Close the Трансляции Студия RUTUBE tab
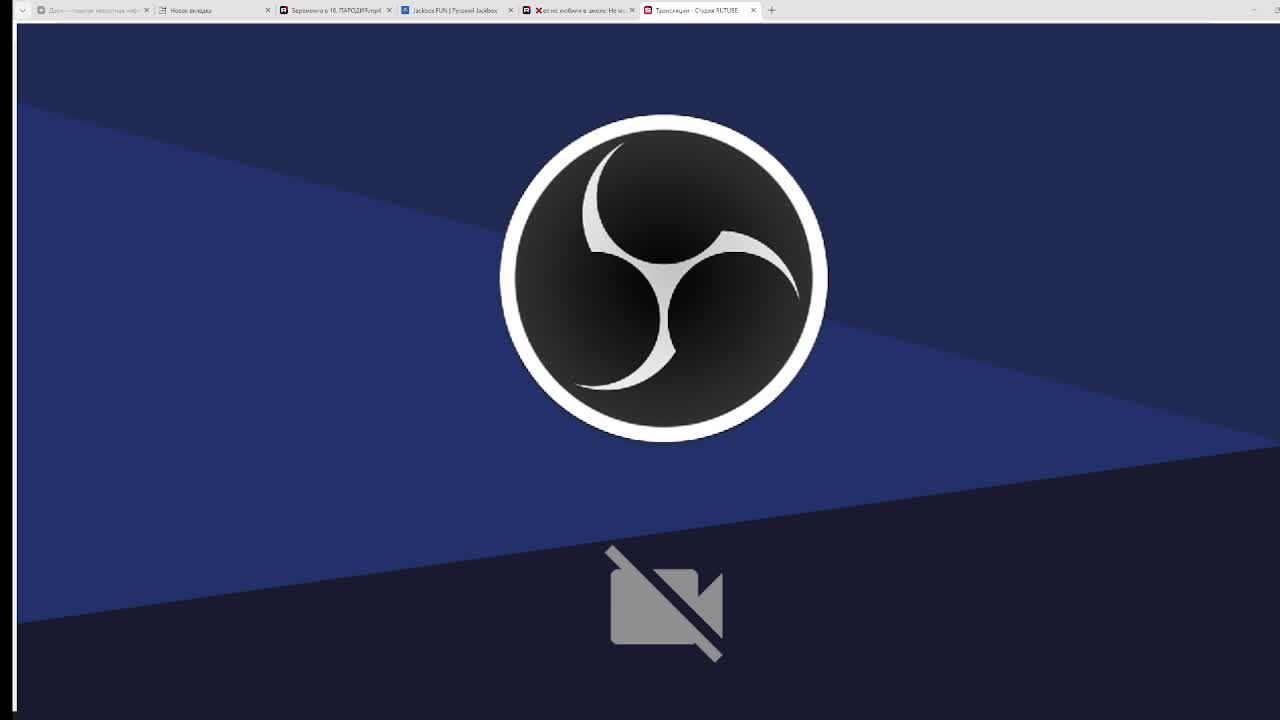This screenshot has width=1280, height=720. tap(753, 10)
